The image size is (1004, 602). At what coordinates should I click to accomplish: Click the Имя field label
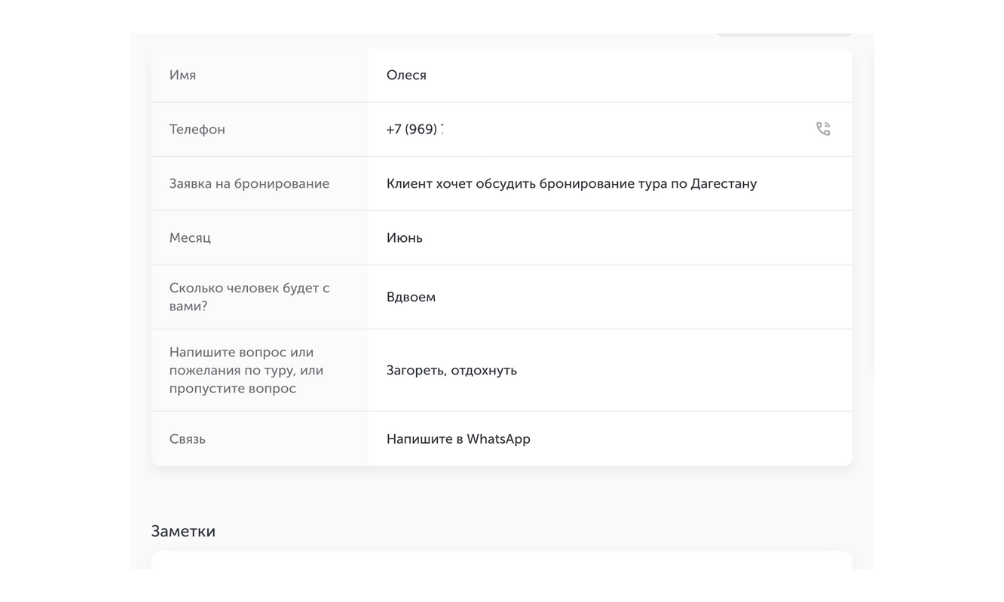pyautogui.click(x=182, y=75)
